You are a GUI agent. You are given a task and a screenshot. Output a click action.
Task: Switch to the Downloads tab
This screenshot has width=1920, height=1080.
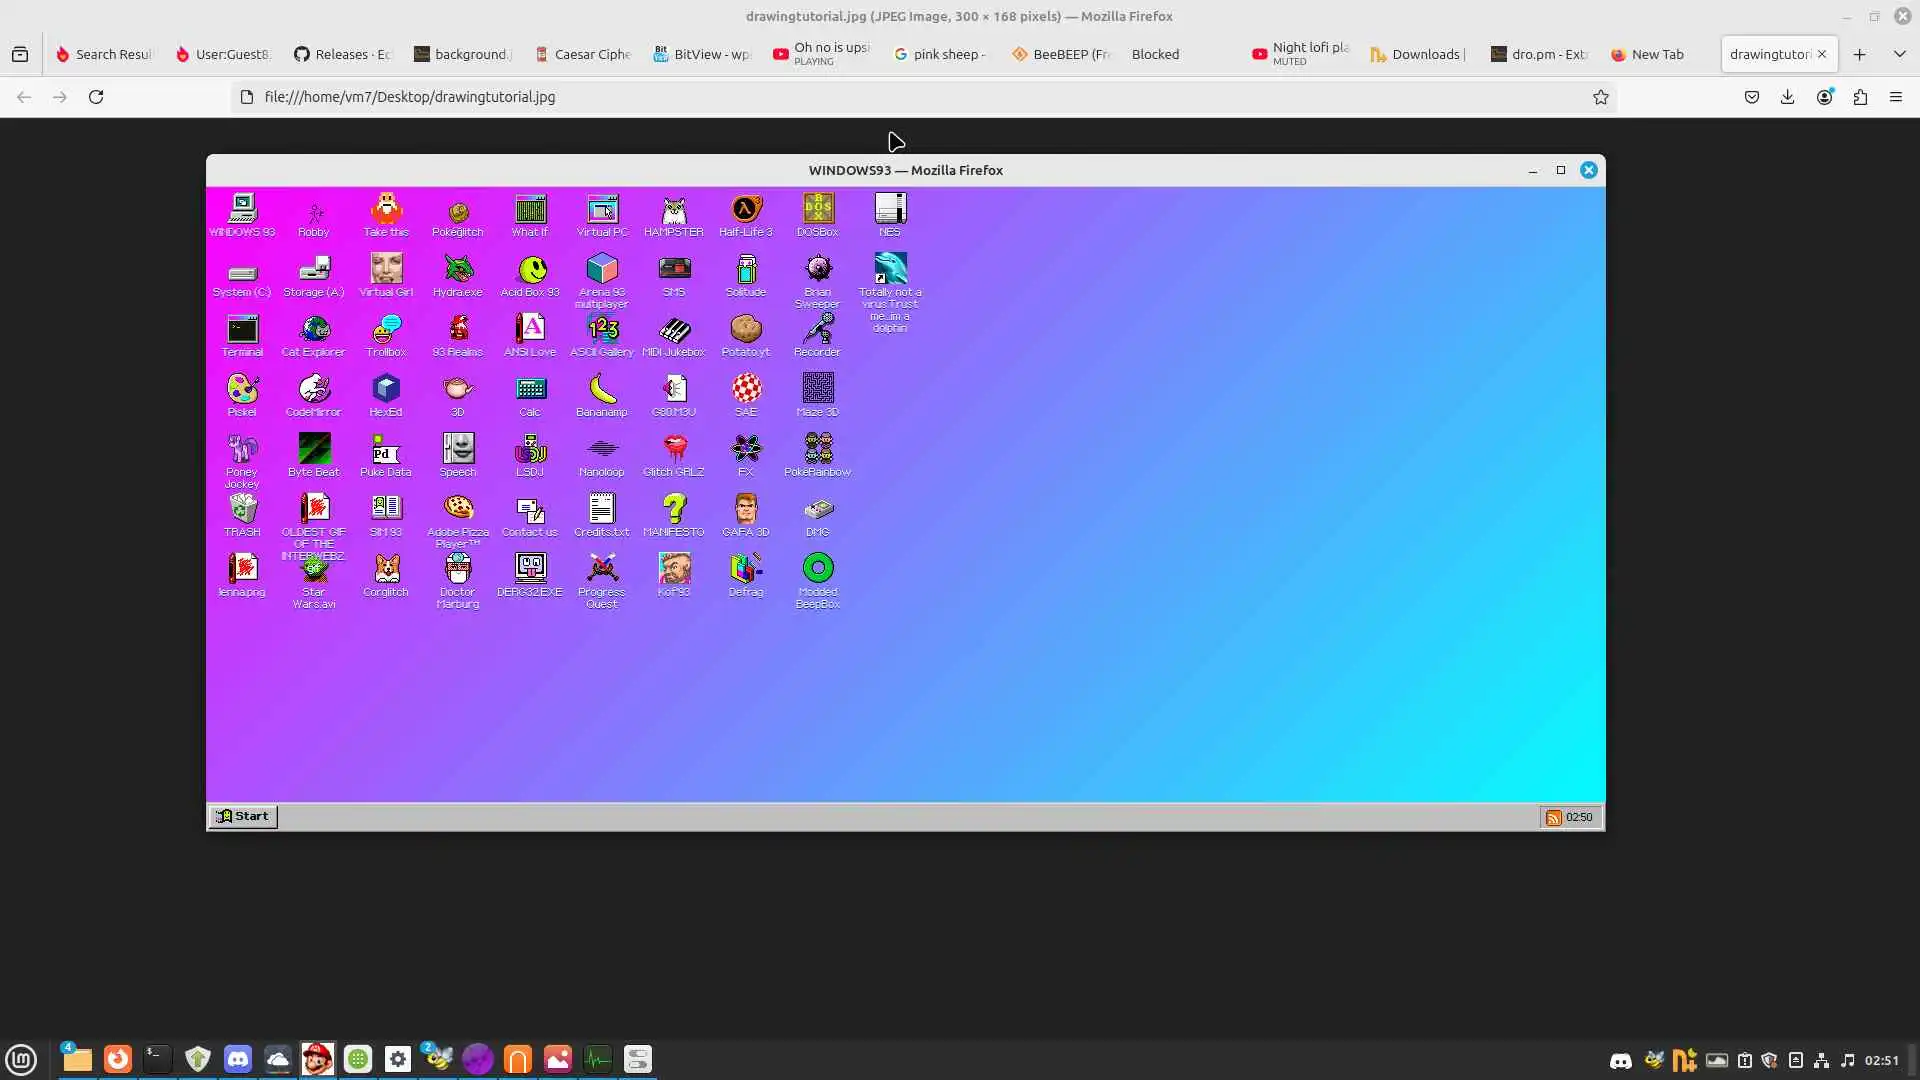coord(1418,54)
